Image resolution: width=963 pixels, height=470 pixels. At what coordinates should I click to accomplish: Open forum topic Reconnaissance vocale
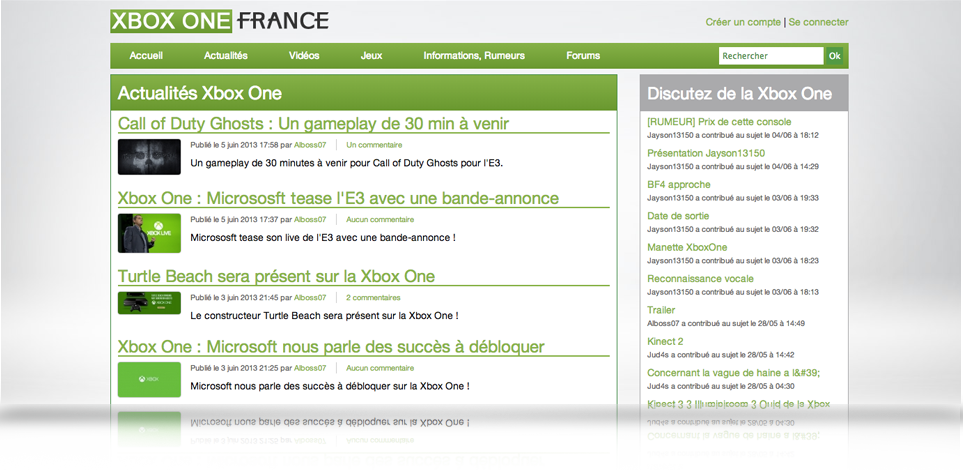(700, 278)
